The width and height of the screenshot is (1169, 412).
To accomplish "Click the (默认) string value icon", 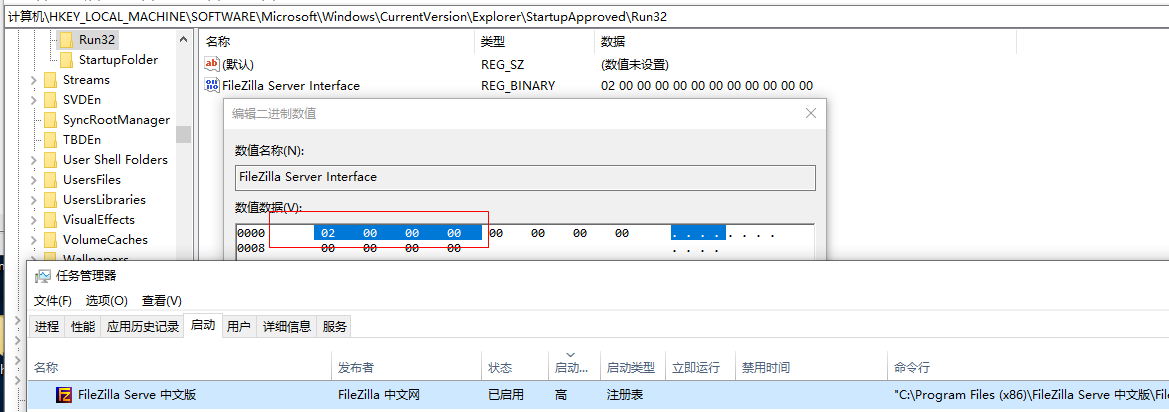I will [212, 65].
